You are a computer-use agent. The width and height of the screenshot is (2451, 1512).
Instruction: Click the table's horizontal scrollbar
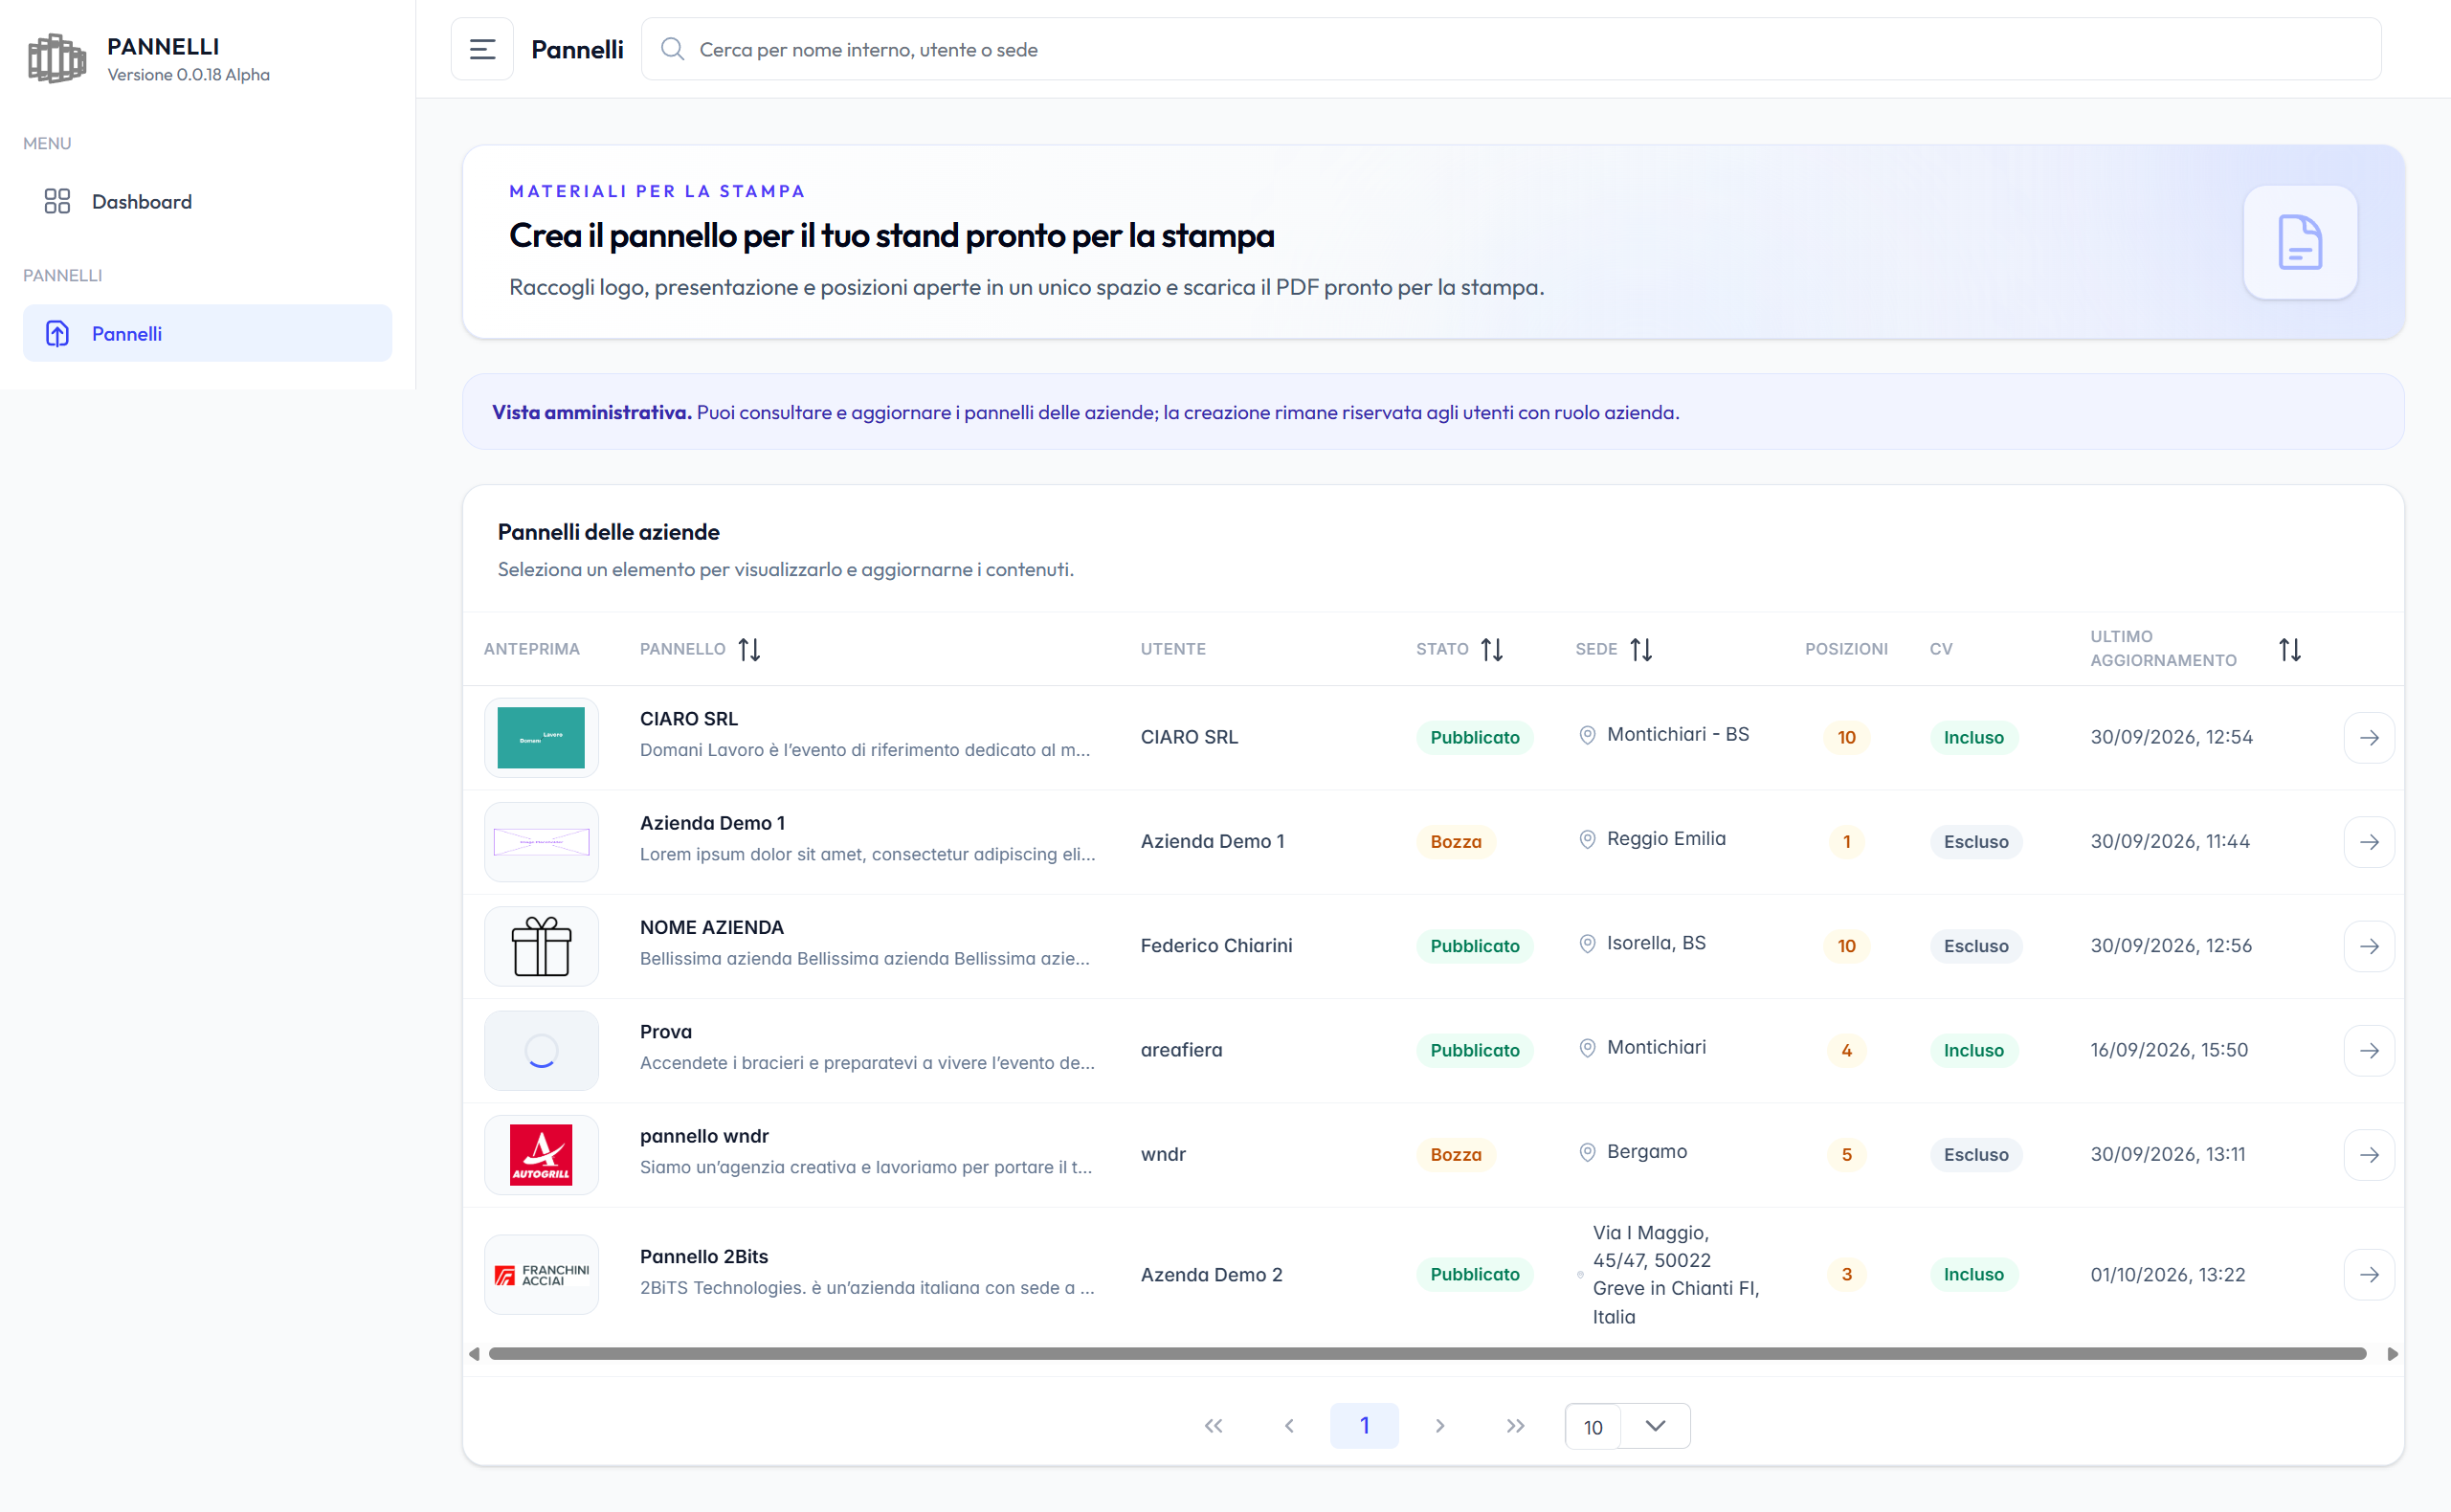[x=1427, y=1354]
